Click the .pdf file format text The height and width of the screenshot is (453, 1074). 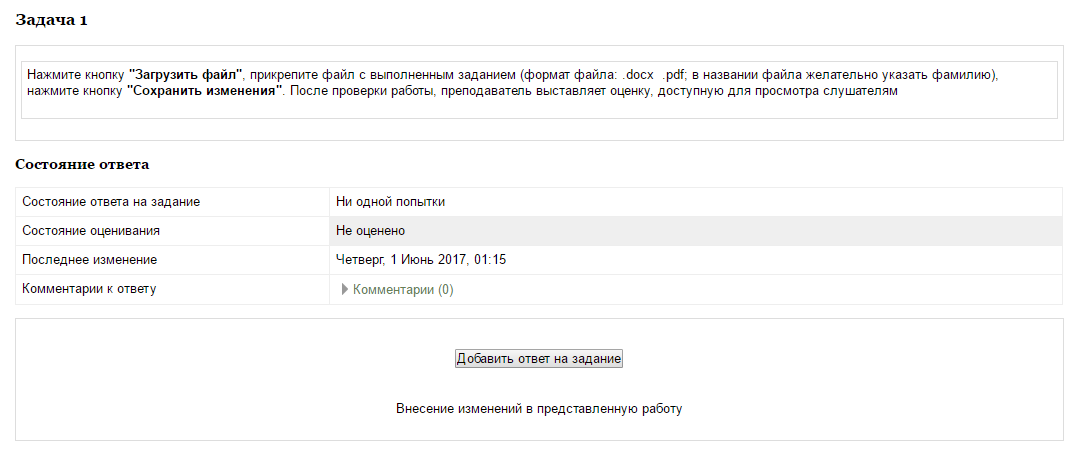pos(673,75)
